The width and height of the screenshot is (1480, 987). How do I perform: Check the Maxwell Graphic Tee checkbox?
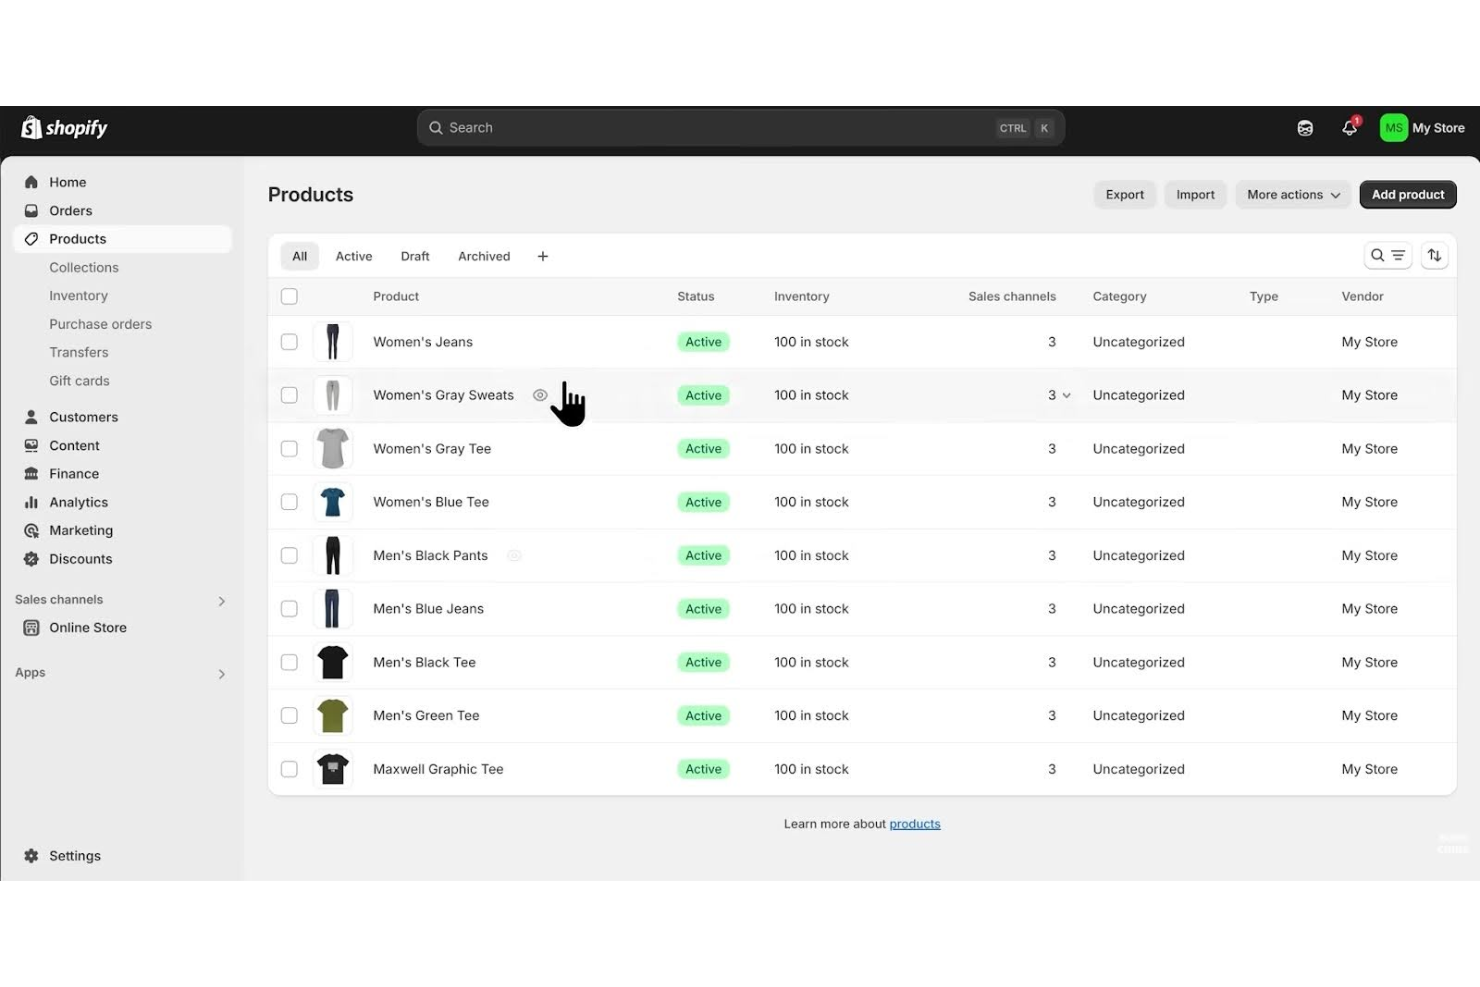pos(289,769)
